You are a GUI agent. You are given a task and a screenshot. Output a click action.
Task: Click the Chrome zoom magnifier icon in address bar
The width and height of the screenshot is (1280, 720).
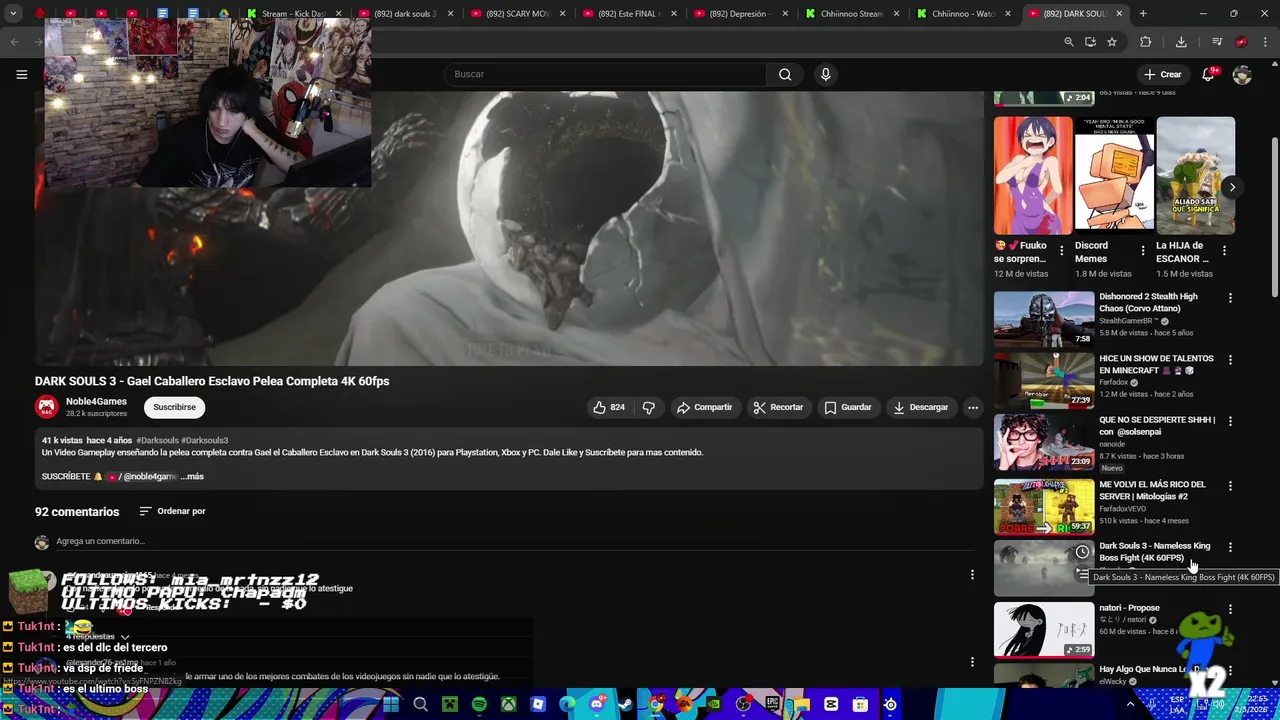[1069, 42]
